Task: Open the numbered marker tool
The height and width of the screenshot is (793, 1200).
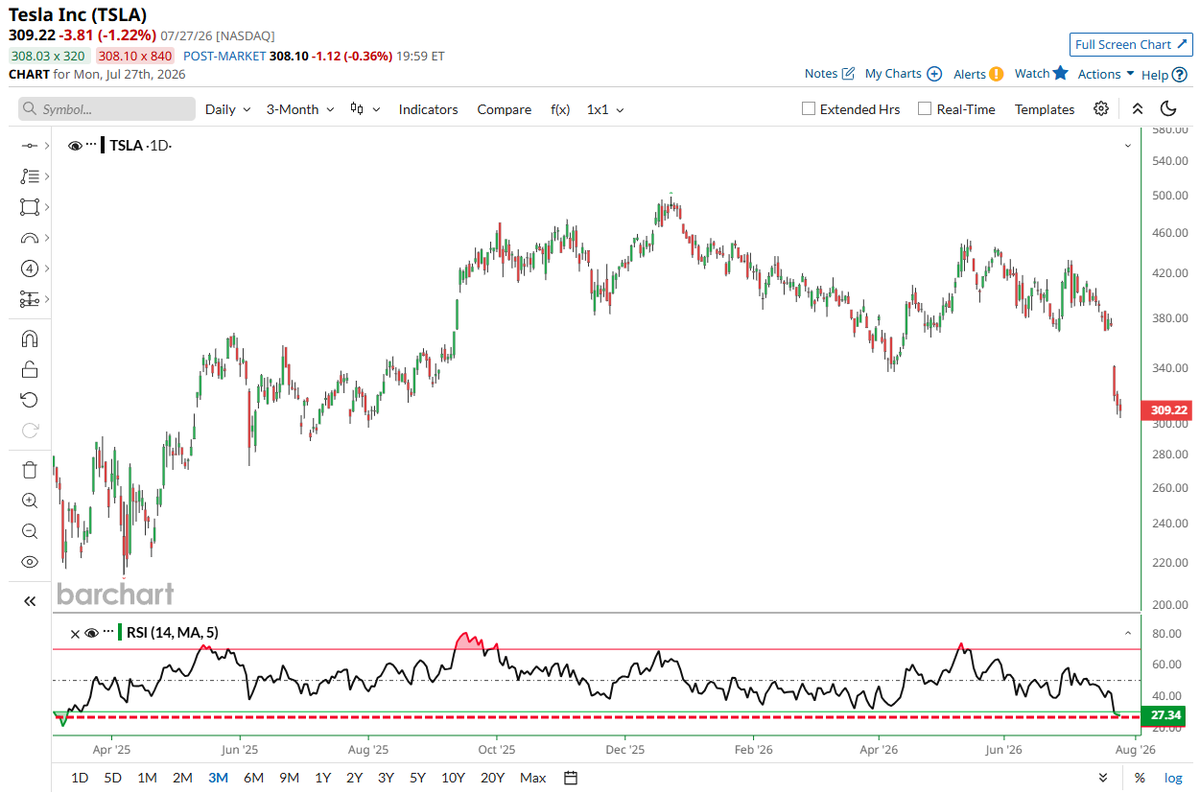Action: pyautogui.click(x=29, y=269)
